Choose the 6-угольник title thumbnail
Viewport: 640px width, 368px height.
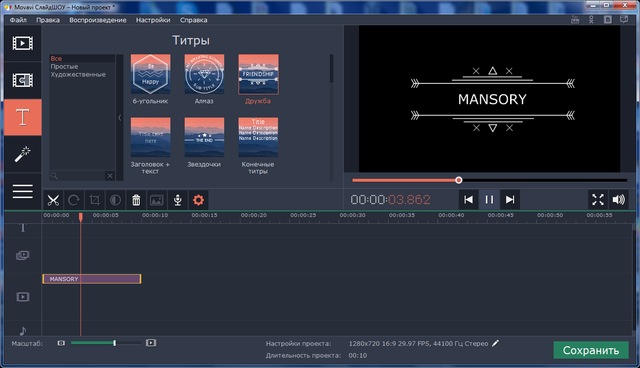coord(151,74)
